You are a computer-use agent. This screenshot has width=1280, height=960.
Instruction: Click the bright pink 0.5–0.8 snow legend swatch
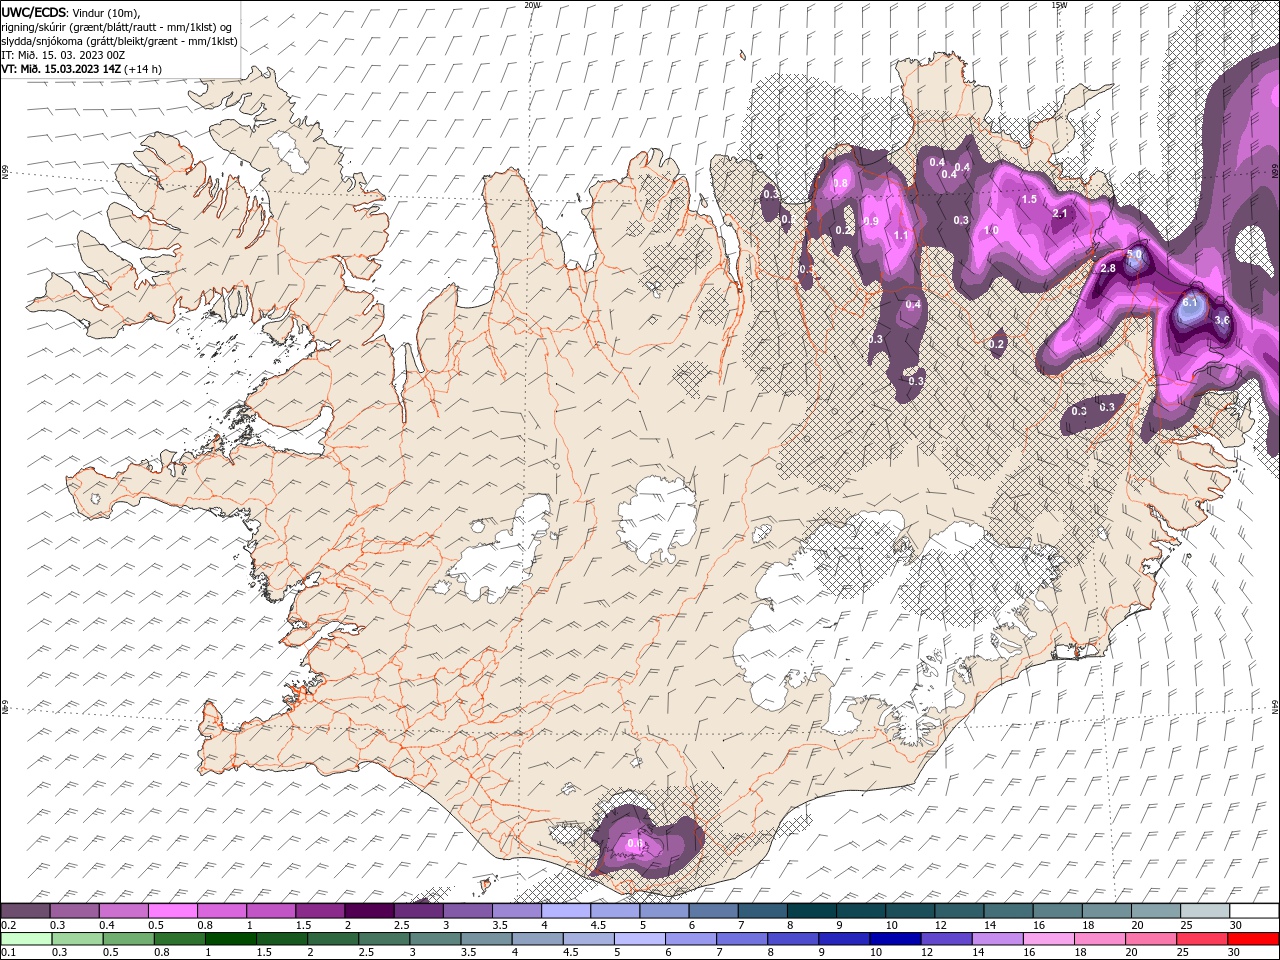click(x=172, y=911)
